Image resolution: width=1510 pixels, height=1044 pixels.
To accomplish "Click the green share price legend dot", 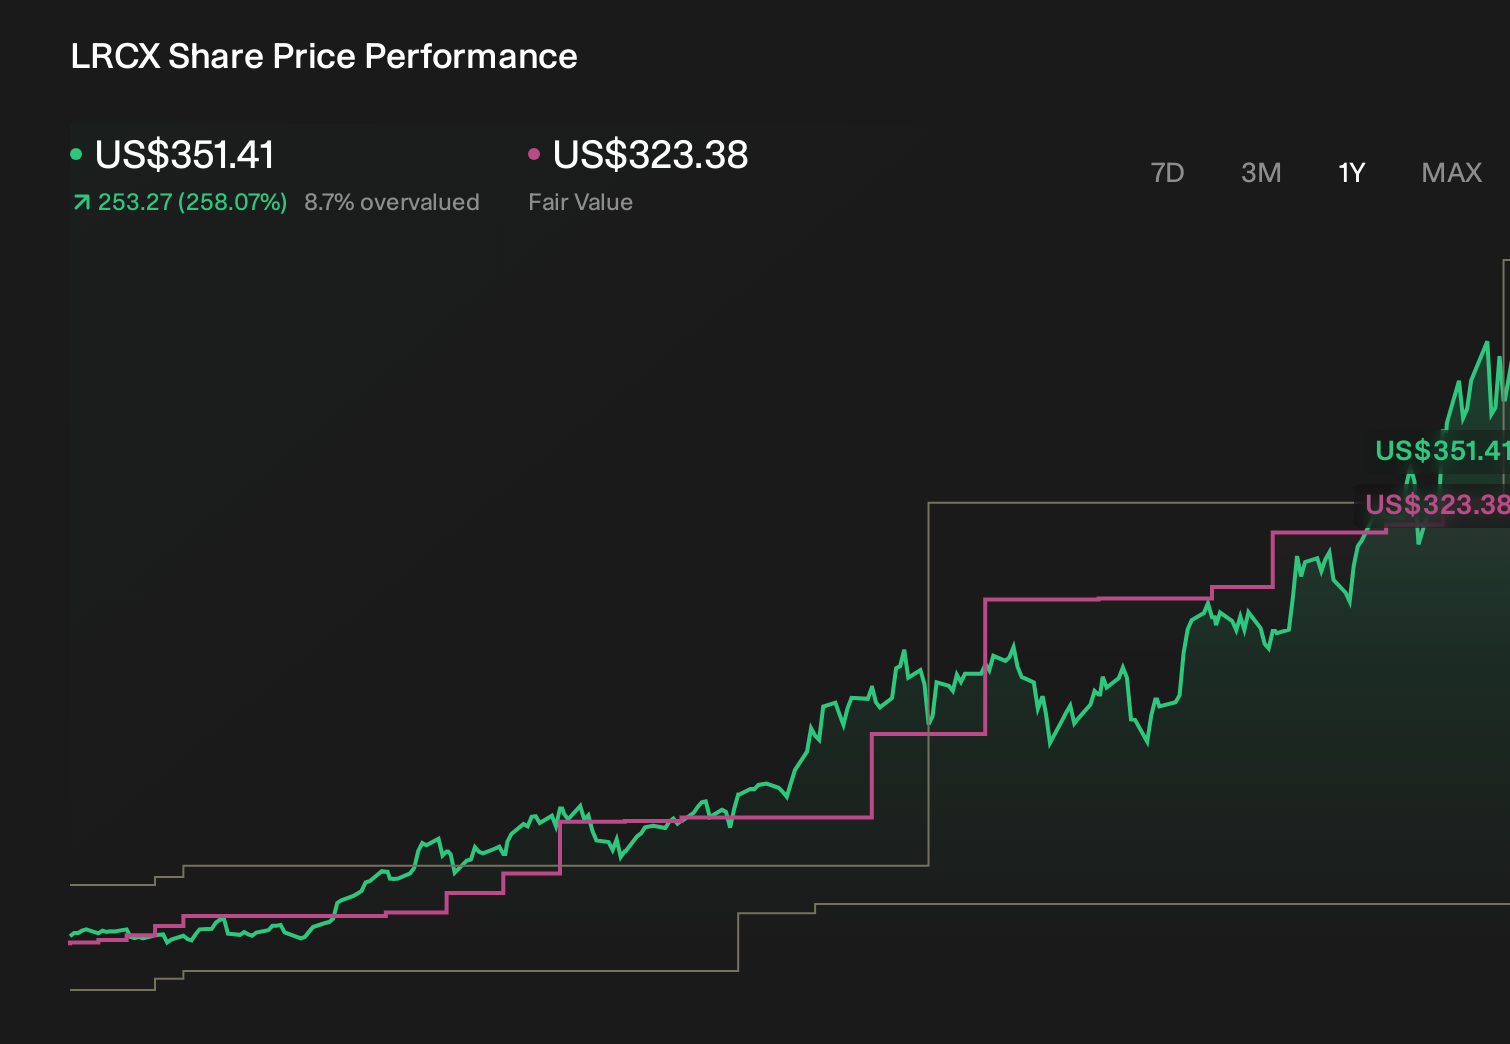I will tap(76, 154).
